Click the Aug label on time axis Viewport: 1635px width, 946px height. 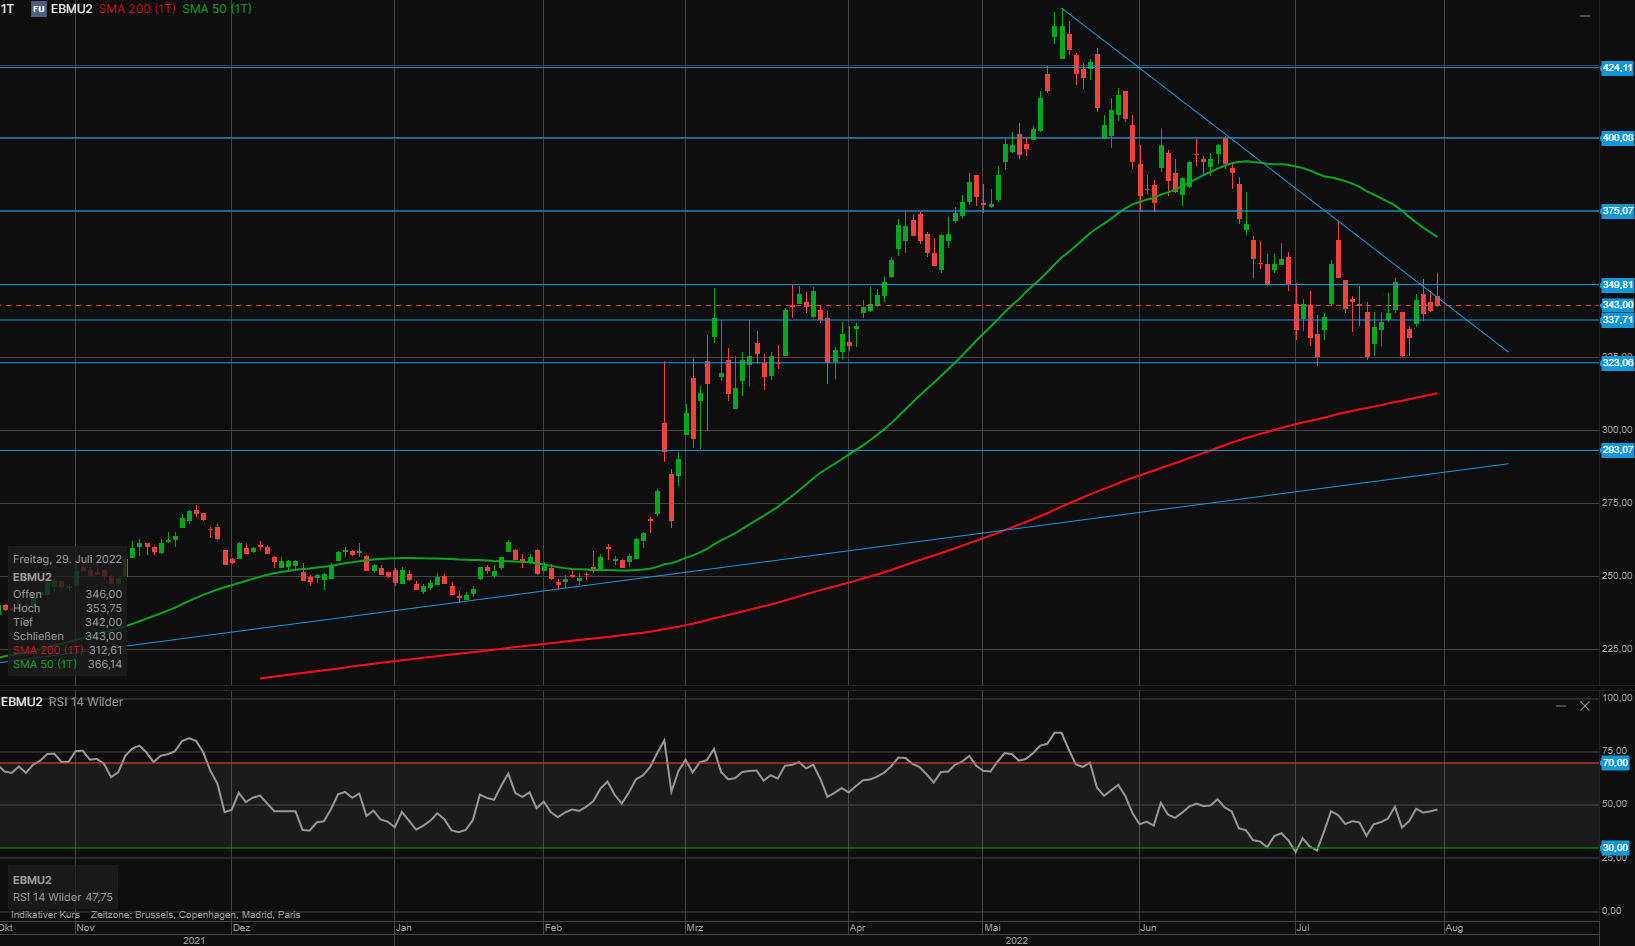(1454, 928)
